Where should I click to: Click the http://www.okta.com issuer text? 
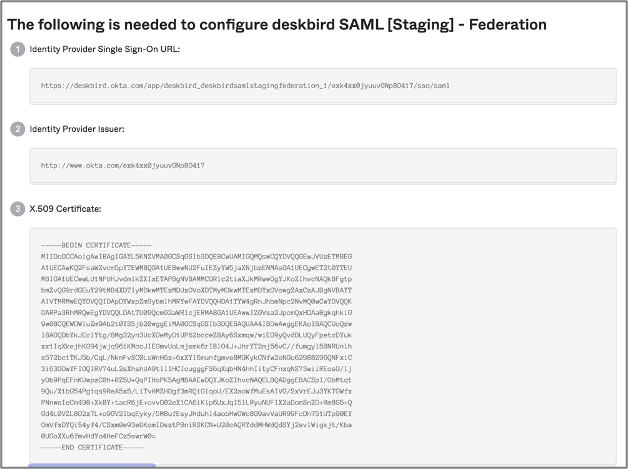[136, 165]
